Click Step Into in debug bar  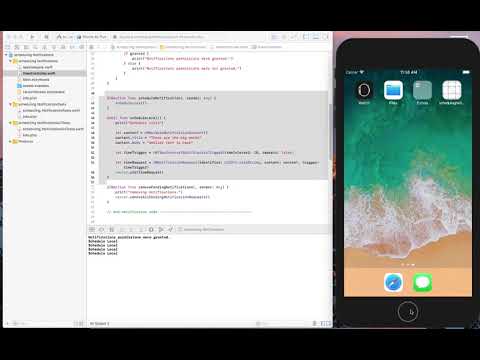(x=132, y=229)
